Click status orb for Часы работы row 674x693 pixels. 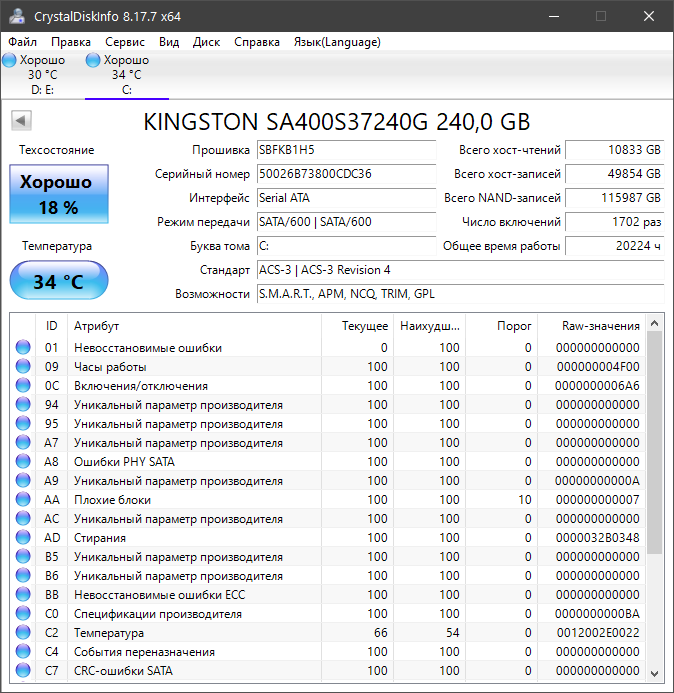pos(23,367)
